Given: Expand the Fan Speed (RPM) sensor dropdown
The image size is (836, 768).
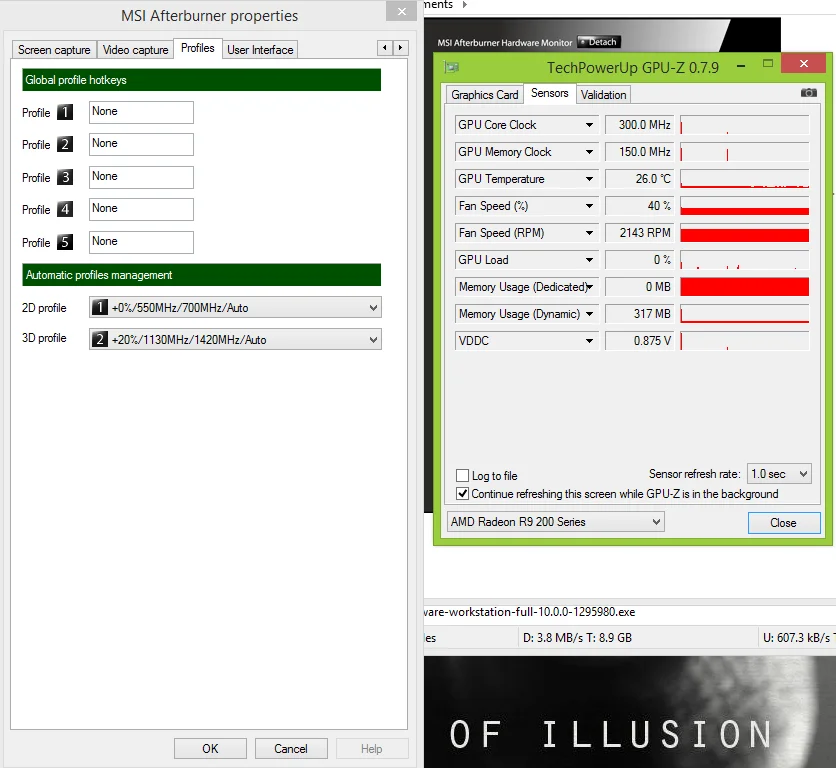Looking at the screenshot, I should click(x=589, y=233).
